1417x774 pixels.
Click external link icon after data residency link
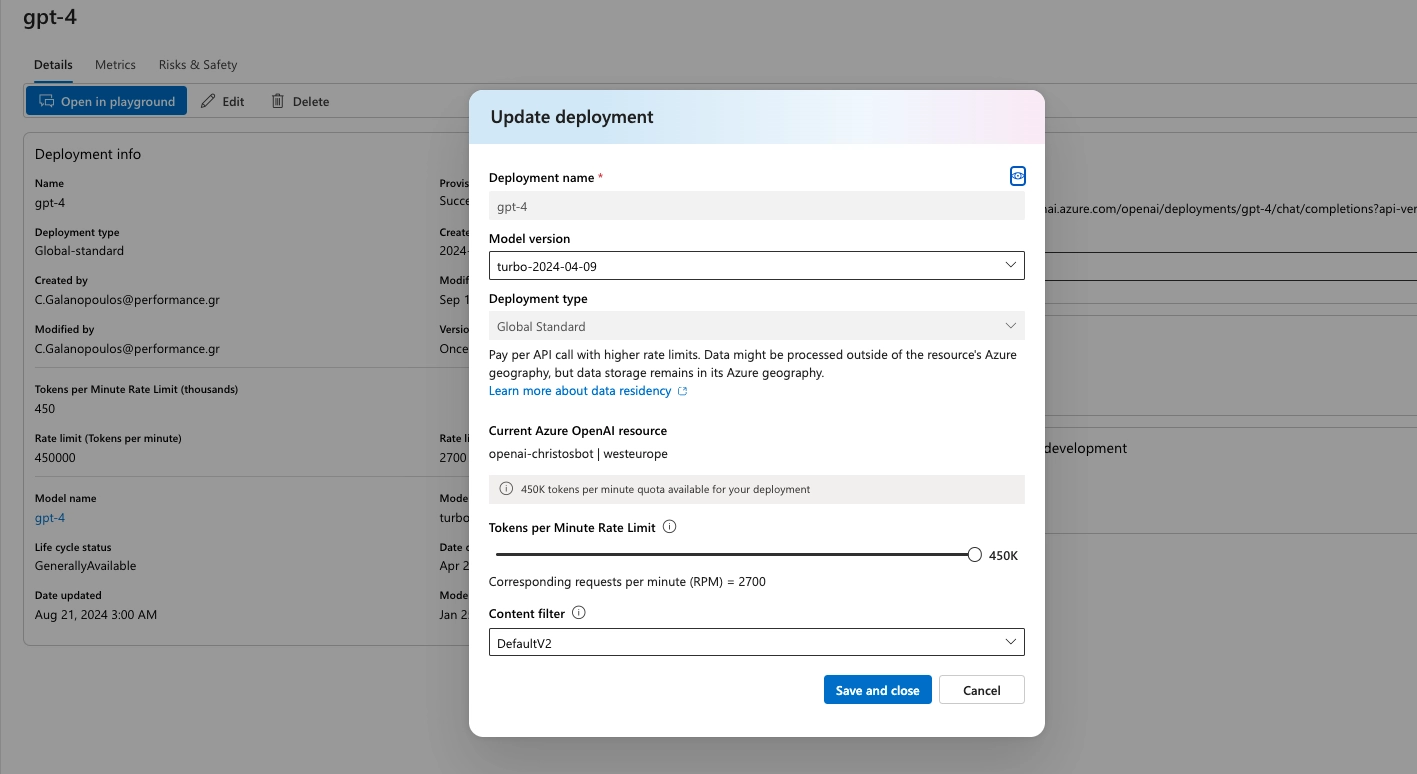[683, 391]
